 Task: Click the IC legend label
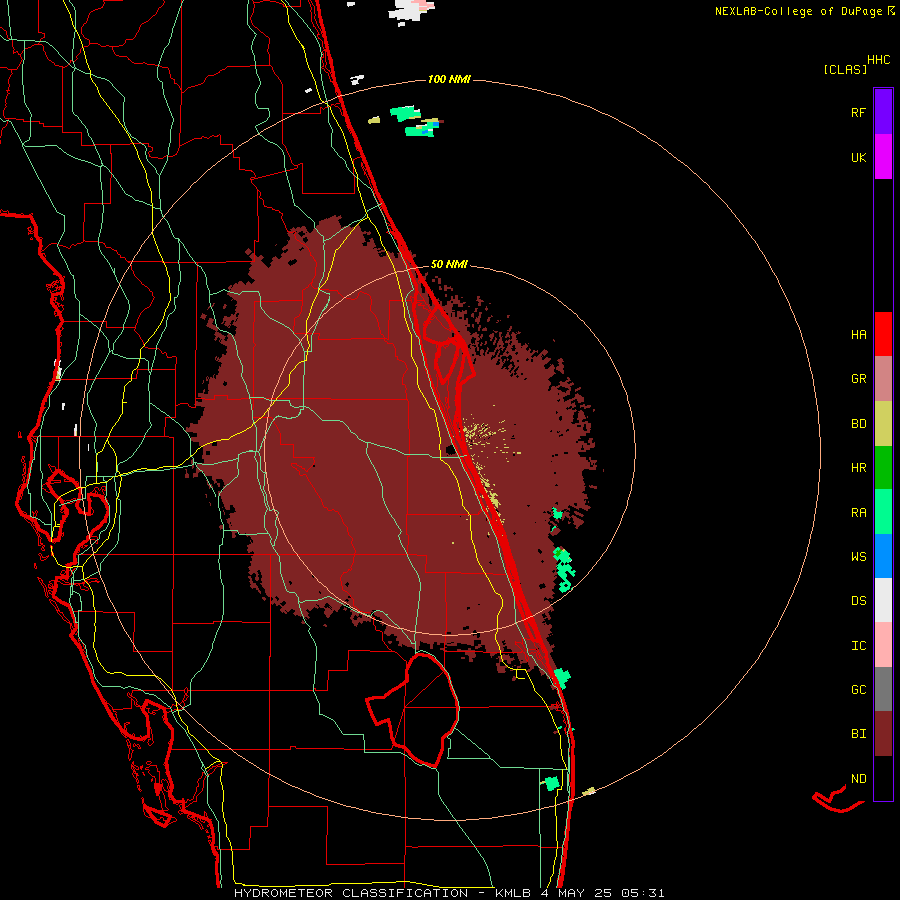(x=858, y=645)
